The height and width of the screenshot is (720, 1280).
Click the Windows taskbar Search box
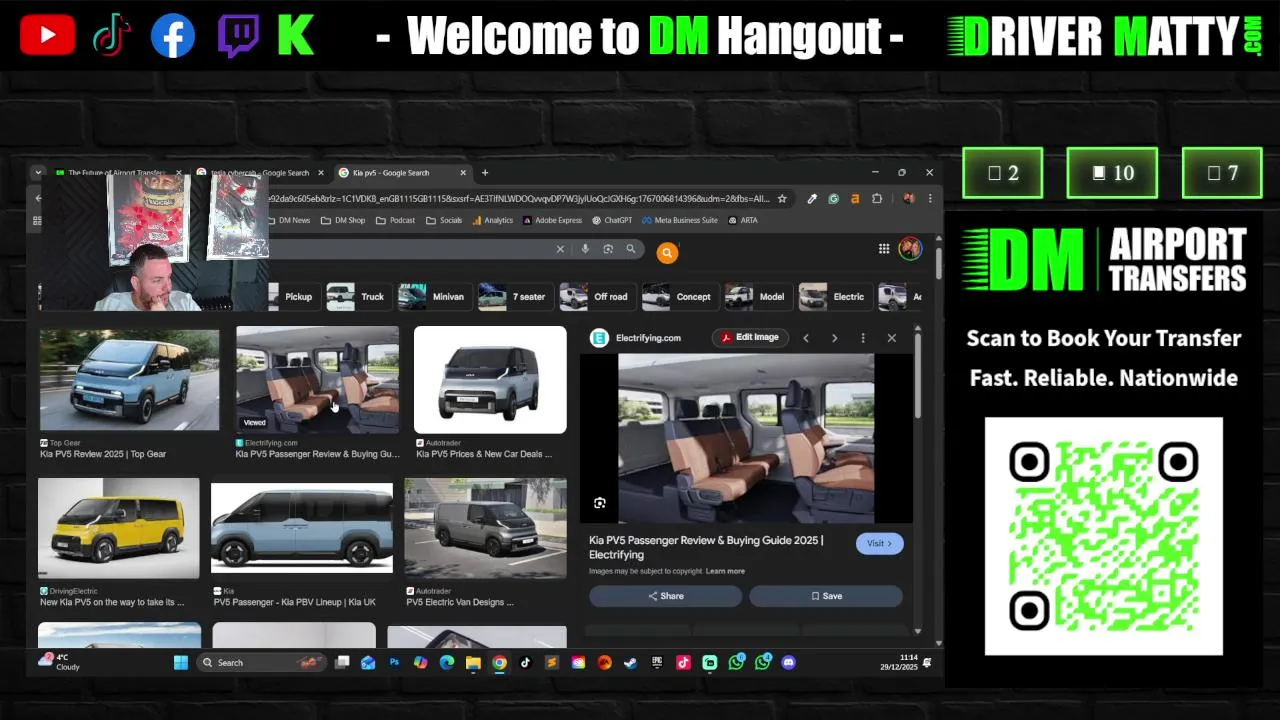point(262,662)
